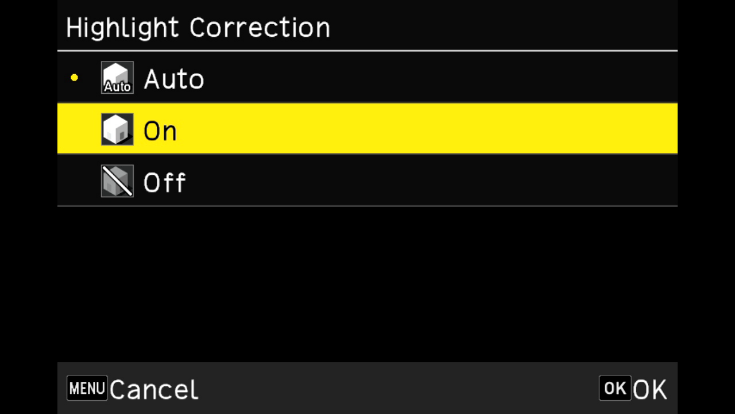This screenshot has width=735, height=414.
Task: Click empty black area below Off option
Action: pyautogui.click(x=367, y=285)
